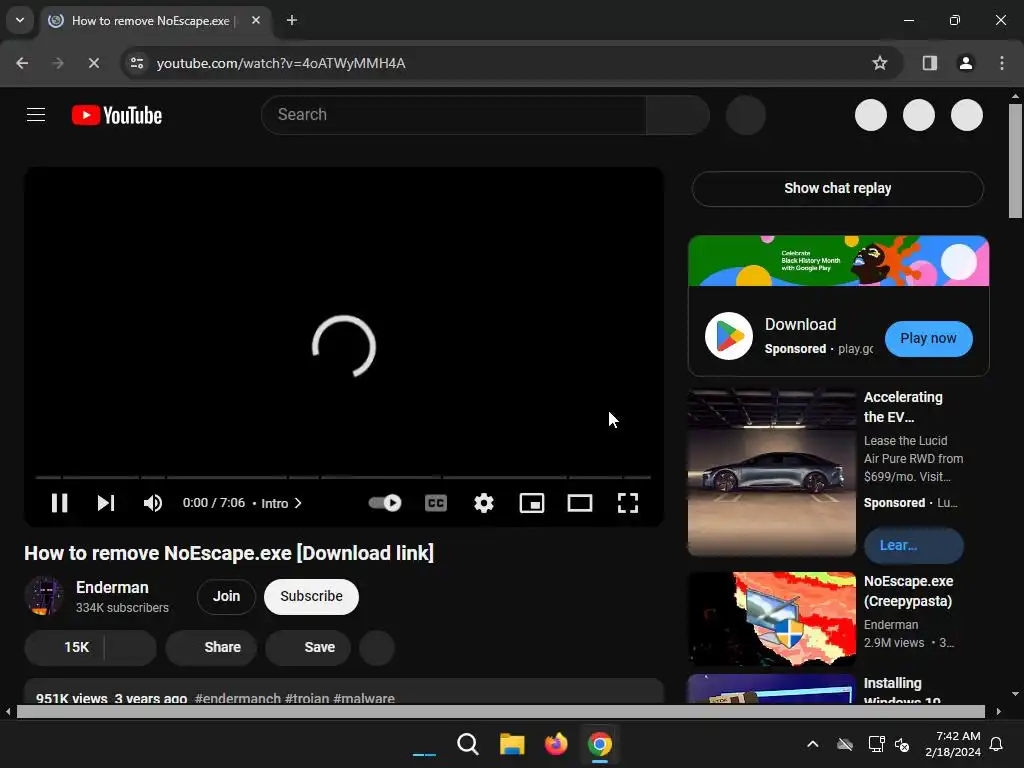
Task: Pause the video with the pause button
Action: point(59,503)
